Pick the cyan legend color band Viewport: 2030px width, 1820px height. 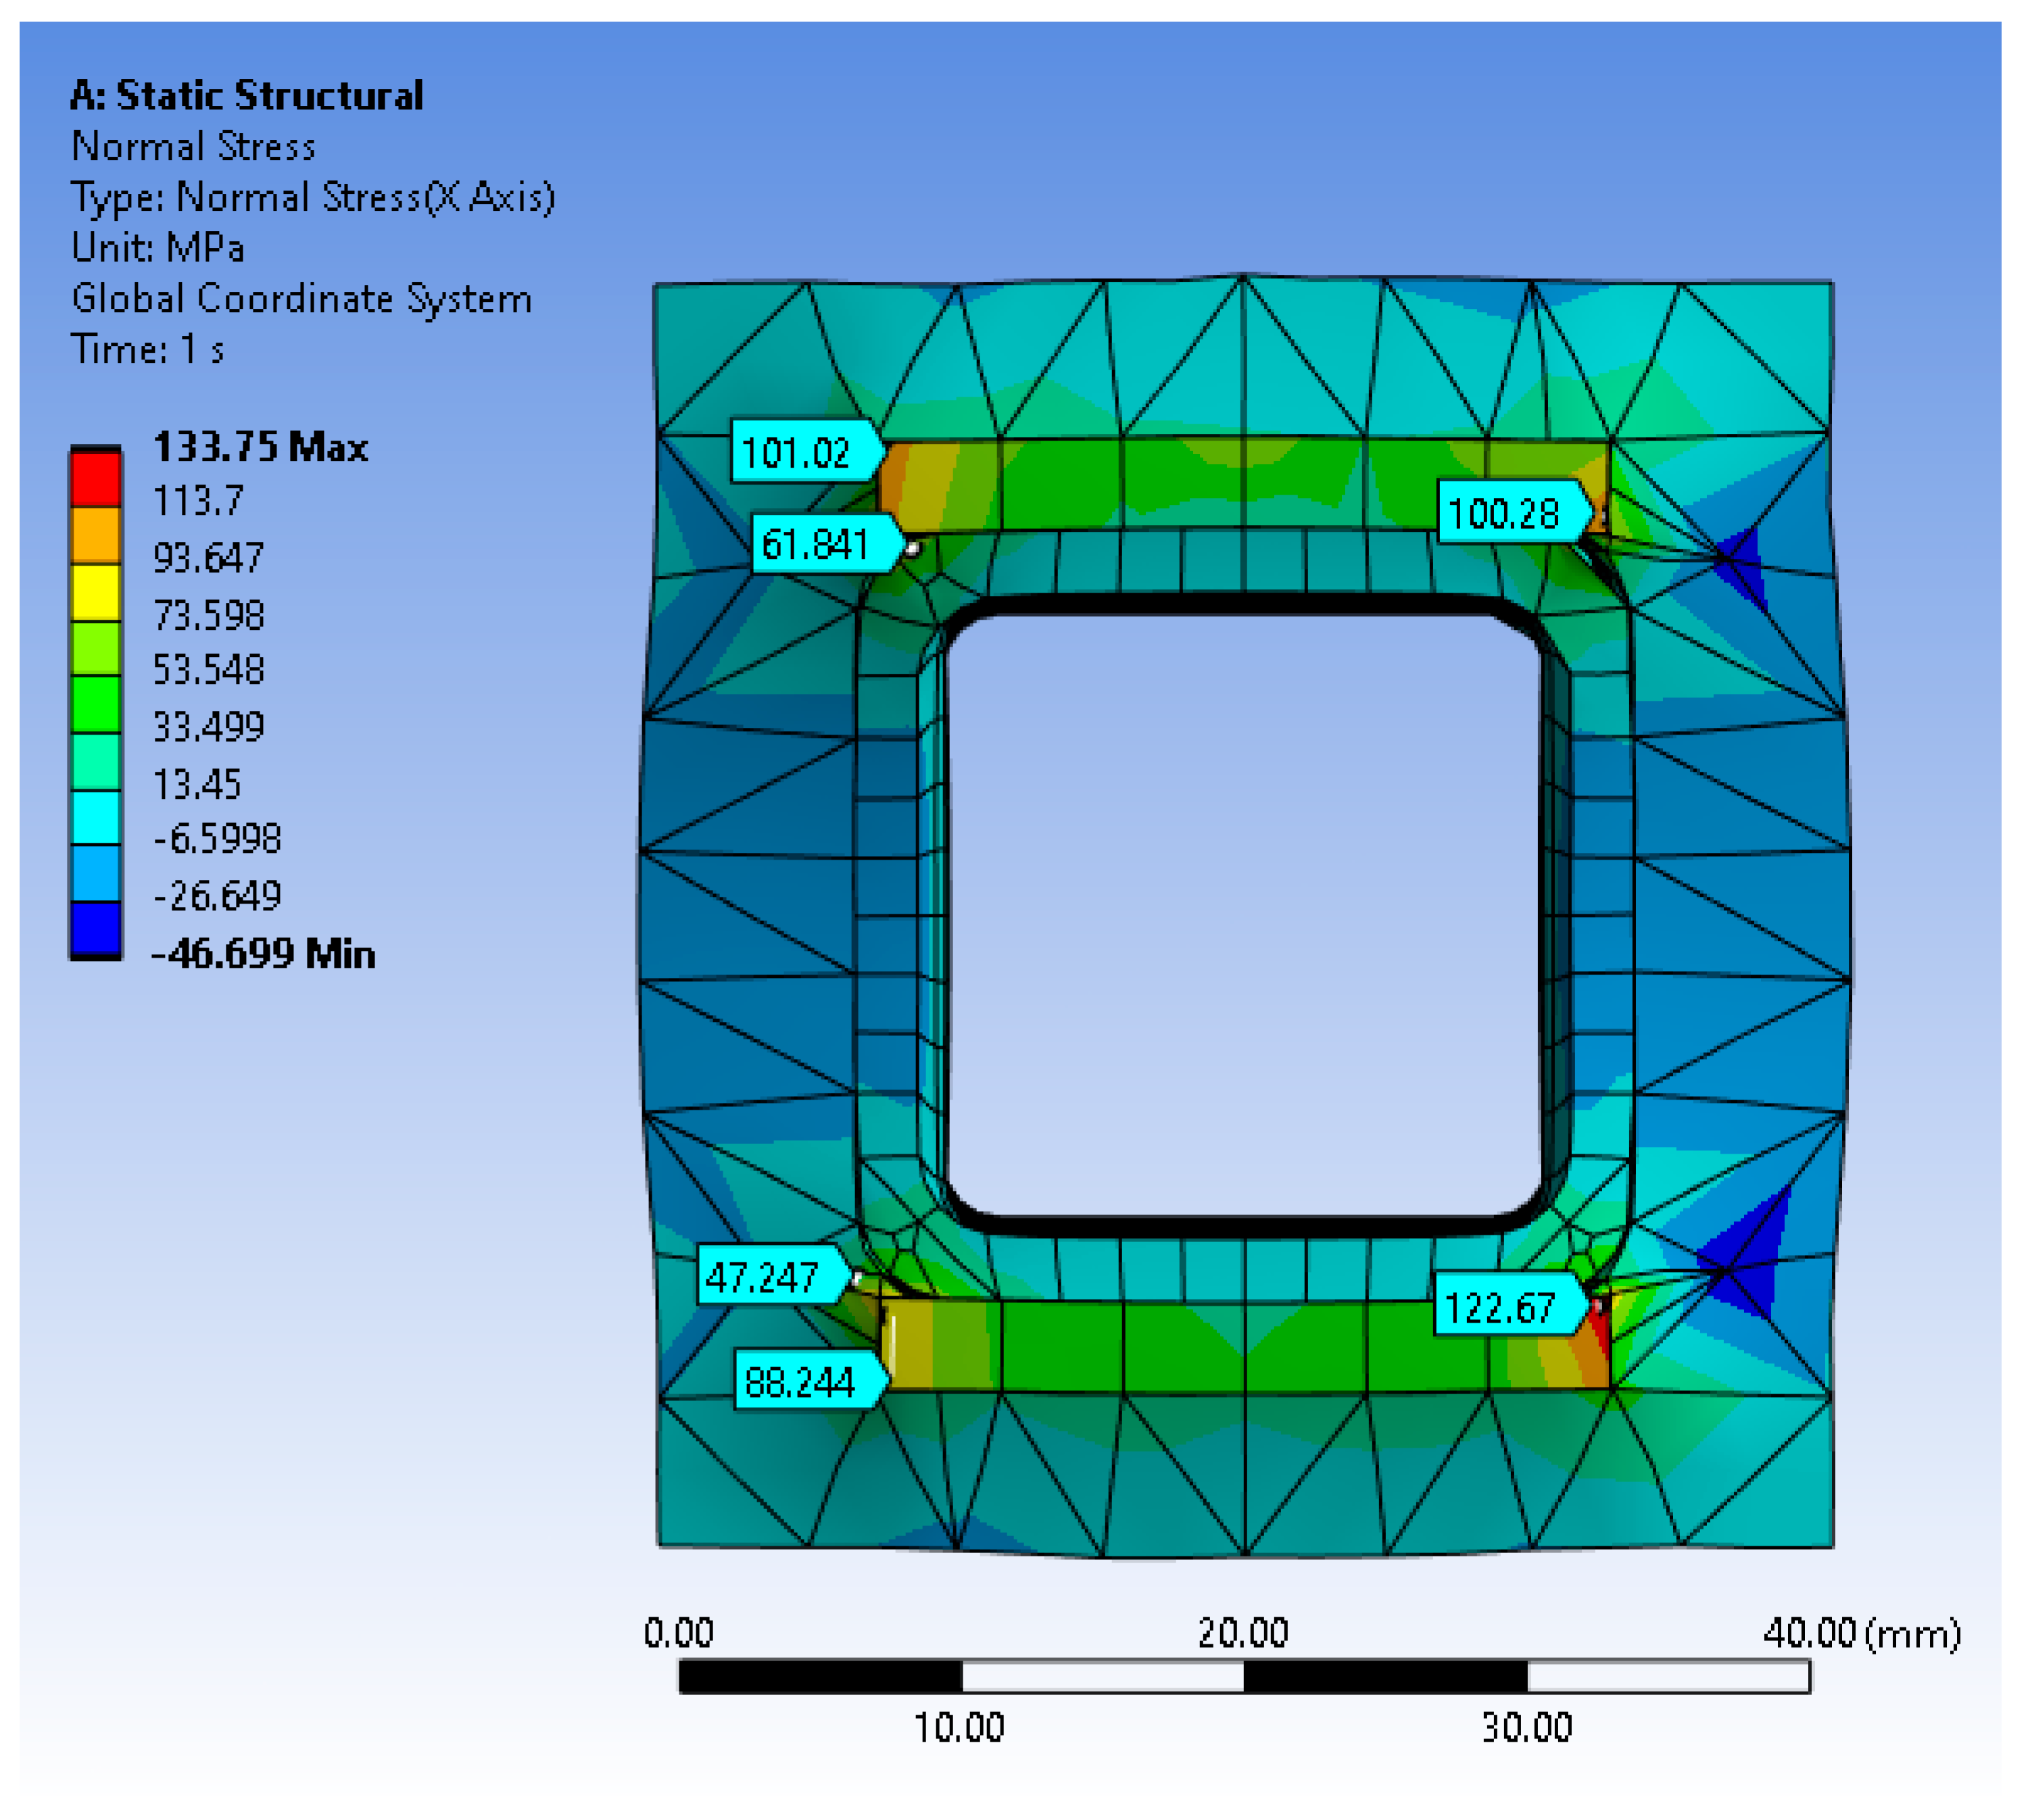[x=96, y=817]
